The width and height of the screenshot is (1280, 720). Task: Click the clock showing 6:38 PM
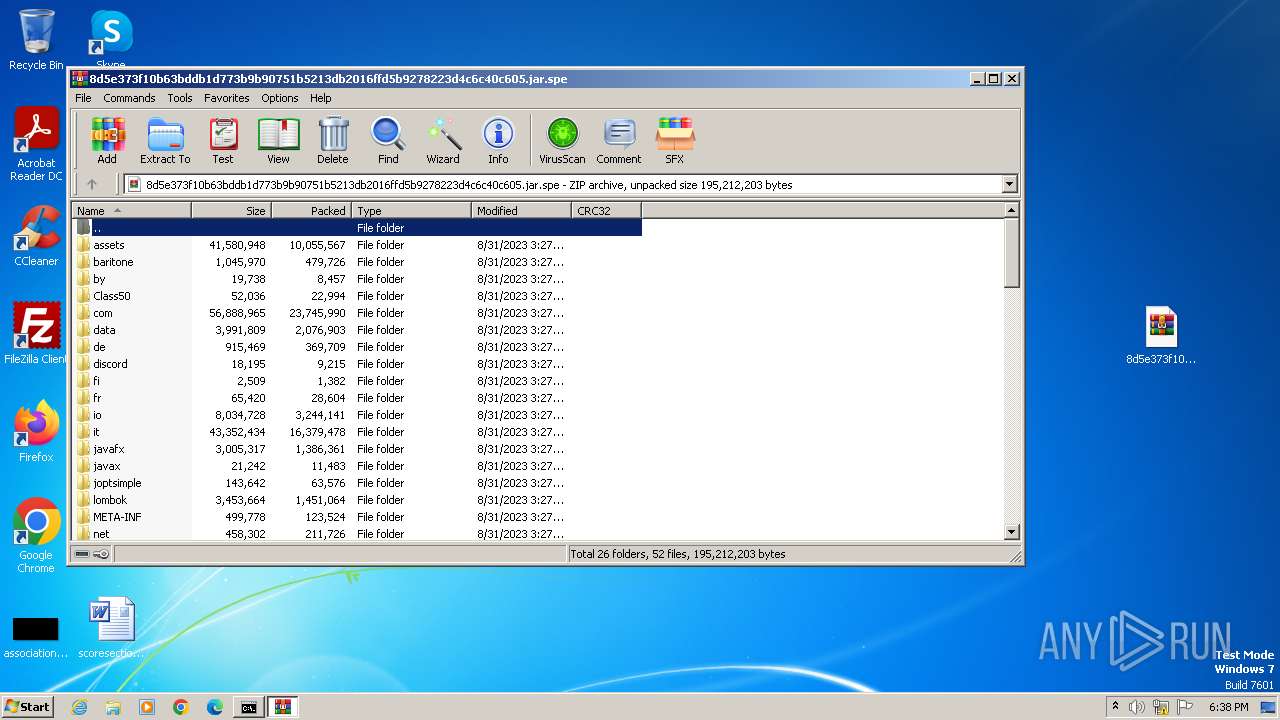(x=1229, y=707)
